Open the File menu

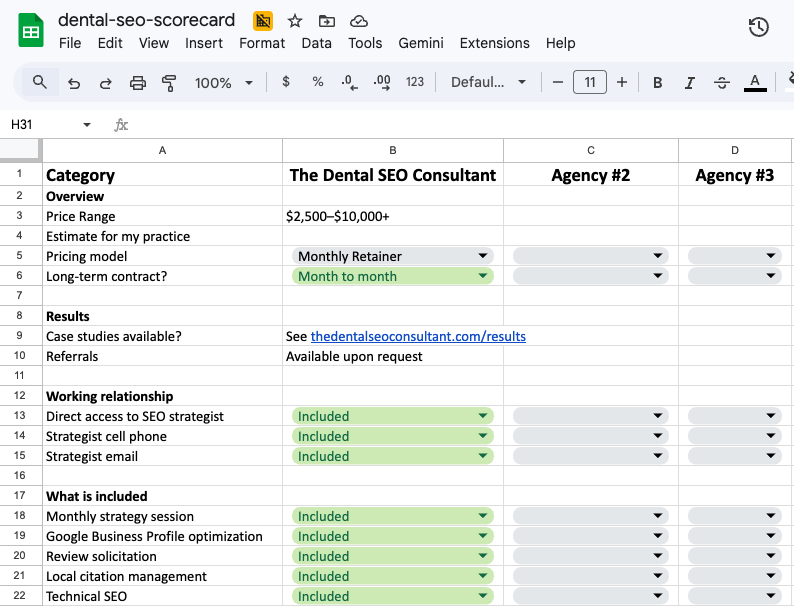[70, 43]
